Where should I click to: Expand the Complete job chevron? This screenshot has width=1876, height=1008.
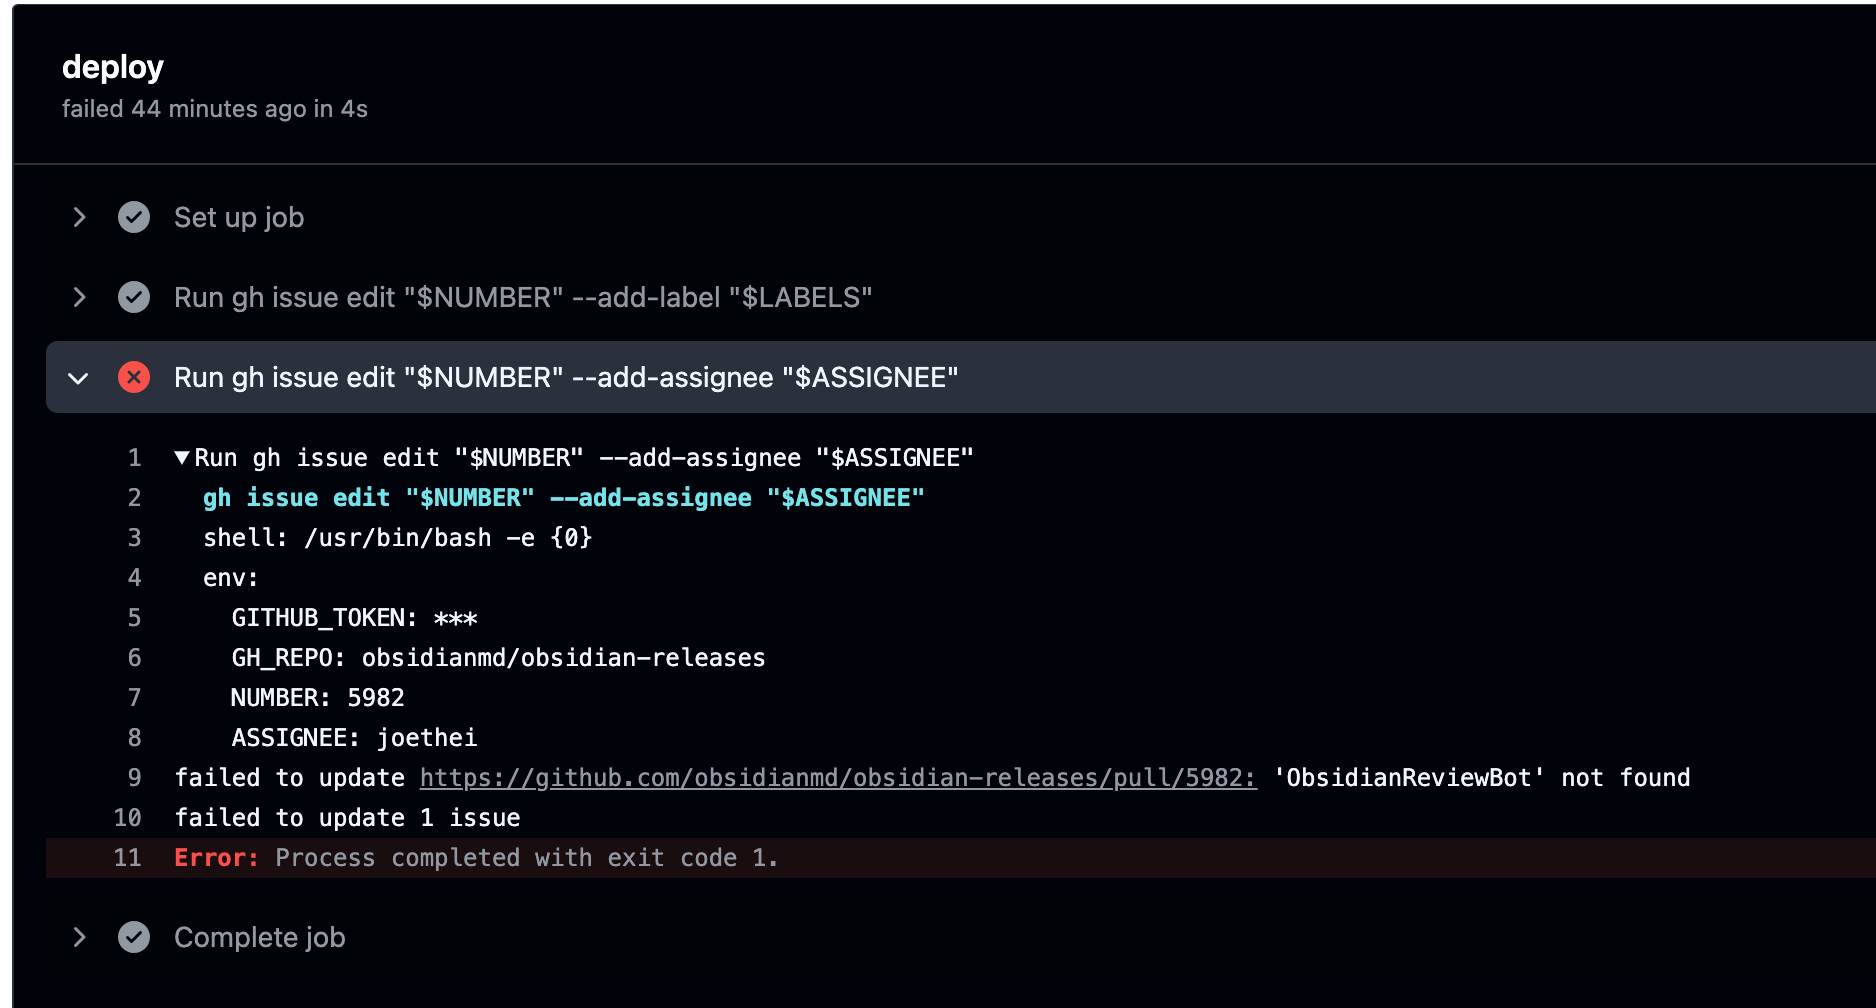pyautogui.click(x=79, y=937)
